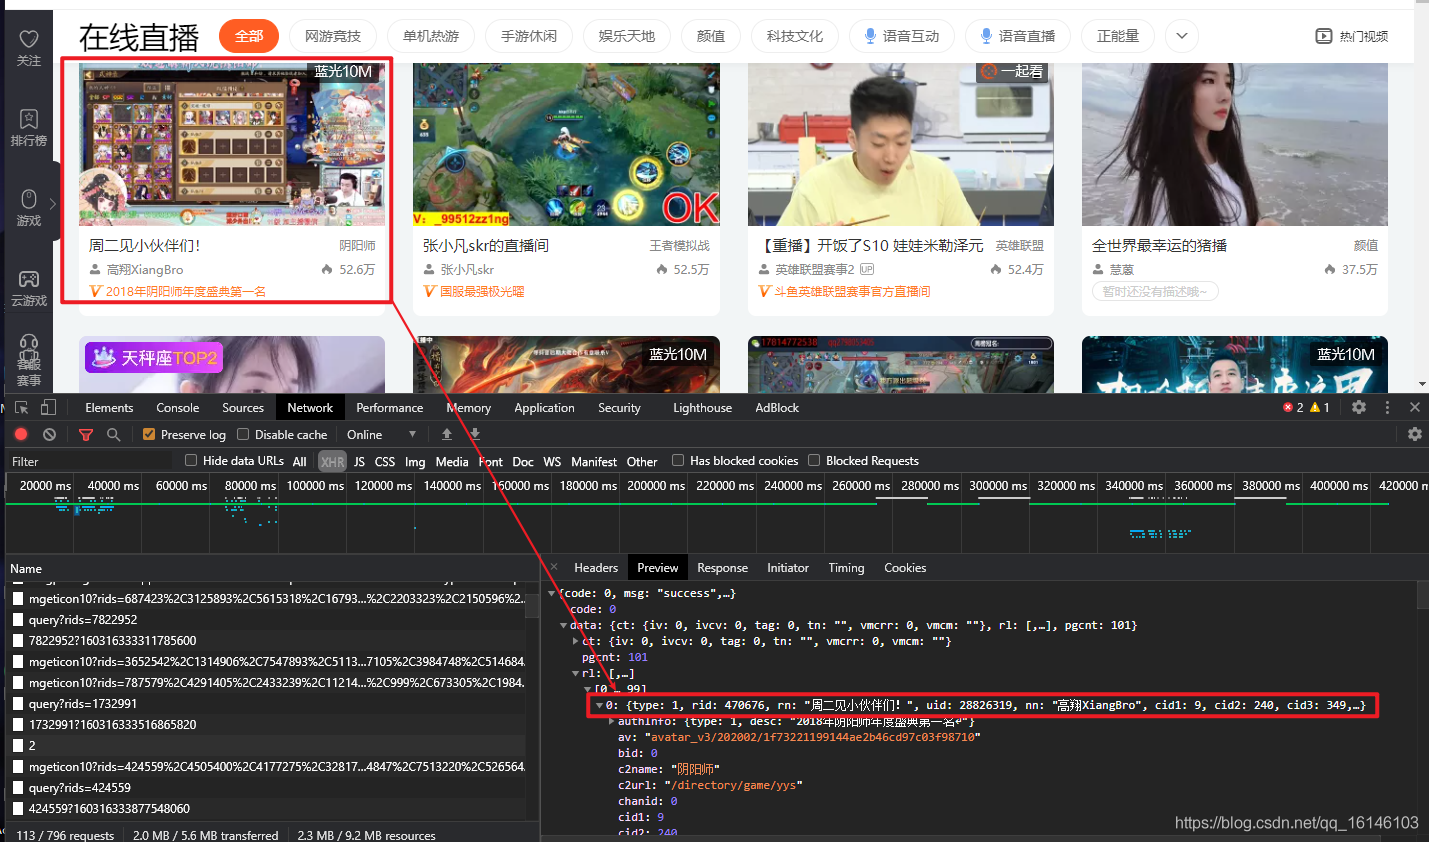Image resolution: width=1429 pixels, height=842 pixels.
Task: Open 张小凡skr的直播间 stream title
Action: coord(486,245)
